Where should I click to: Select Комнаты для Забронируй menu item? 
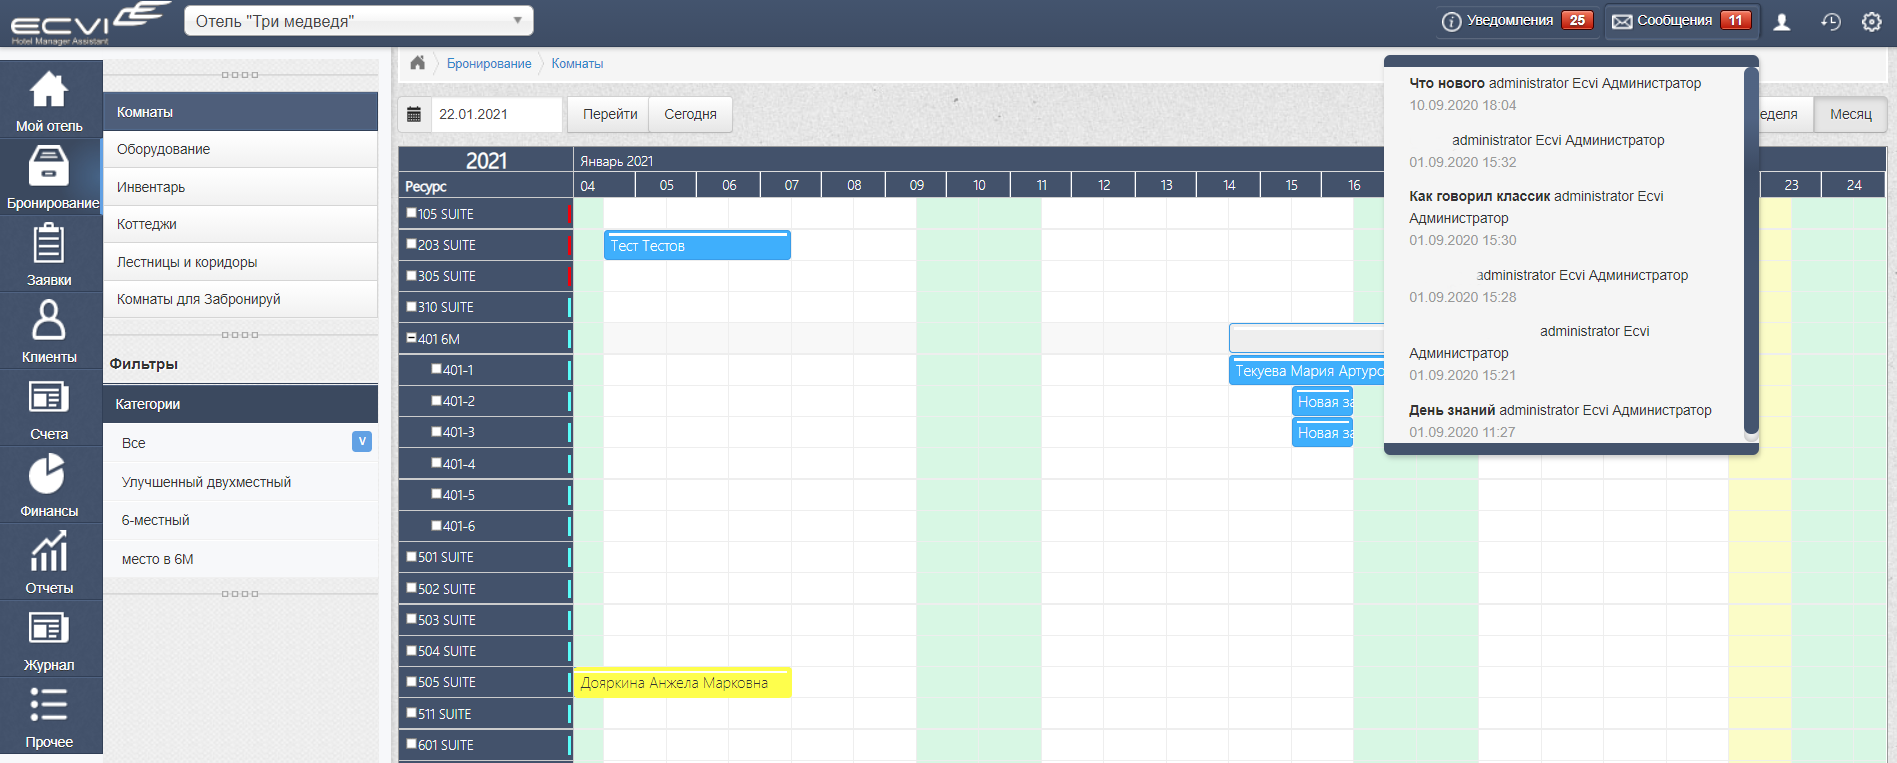240,299
